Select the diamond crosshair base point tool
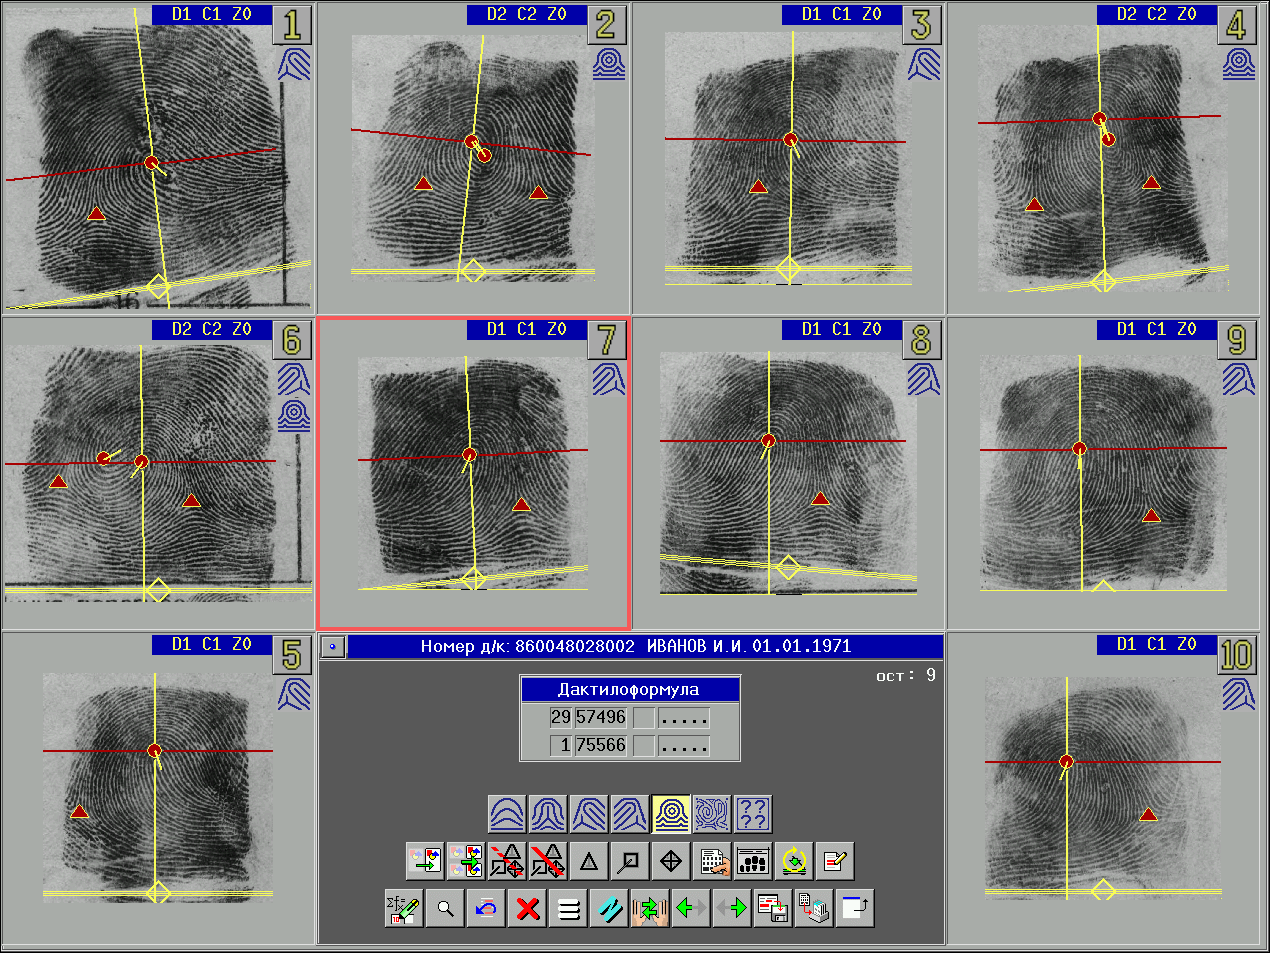The image size is (1270, 953). click(671, 860)
